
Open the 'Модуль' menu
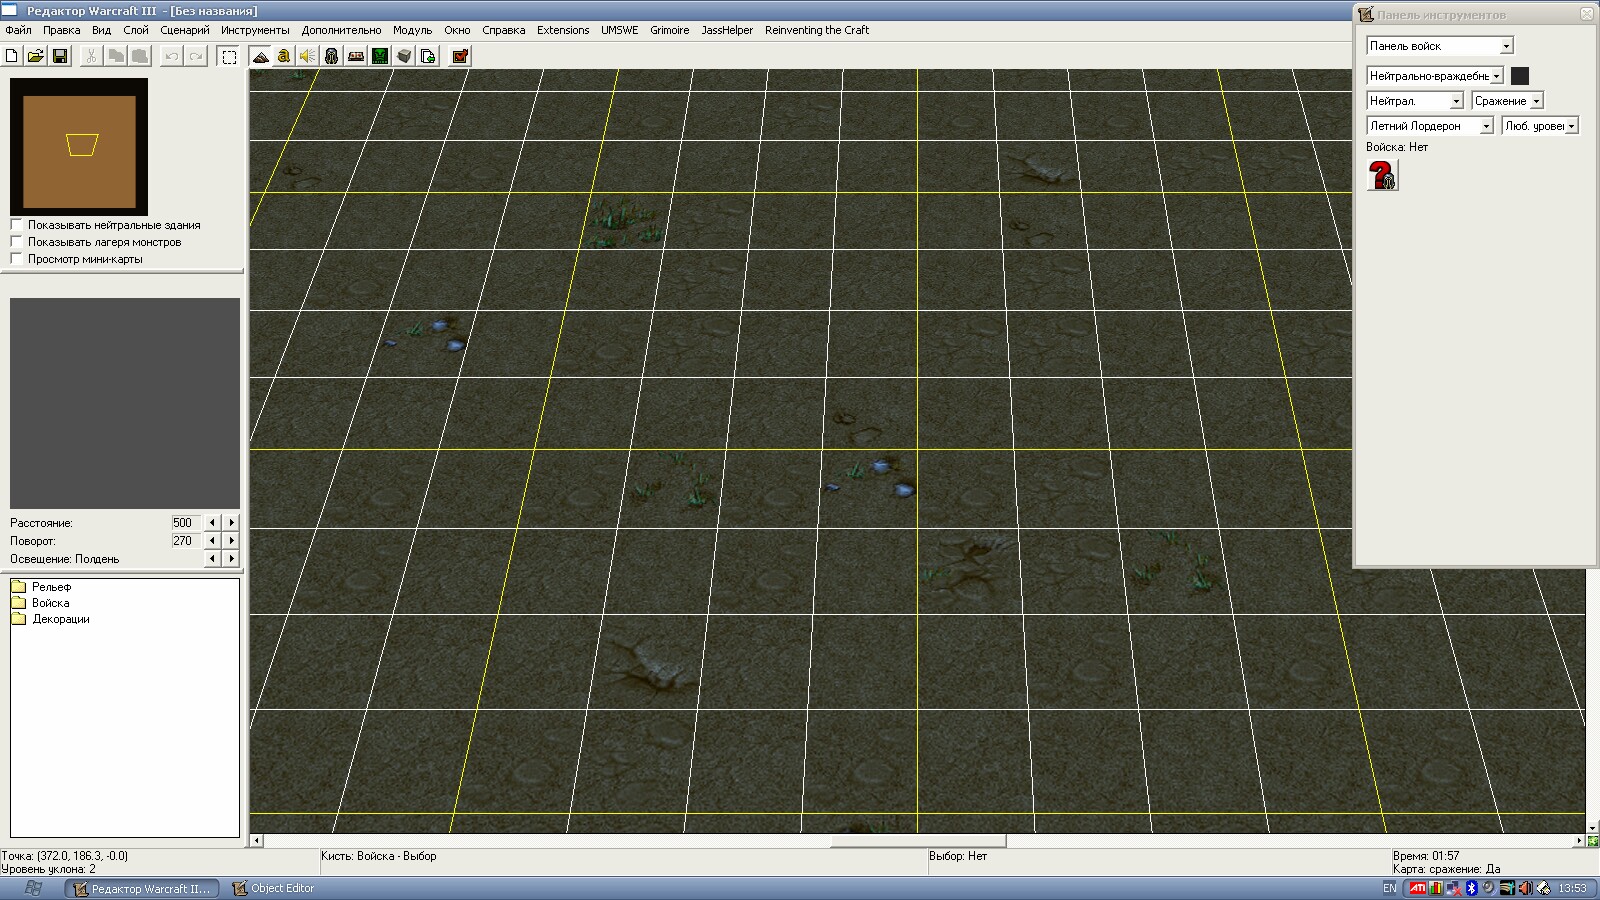tap(412, 30)
